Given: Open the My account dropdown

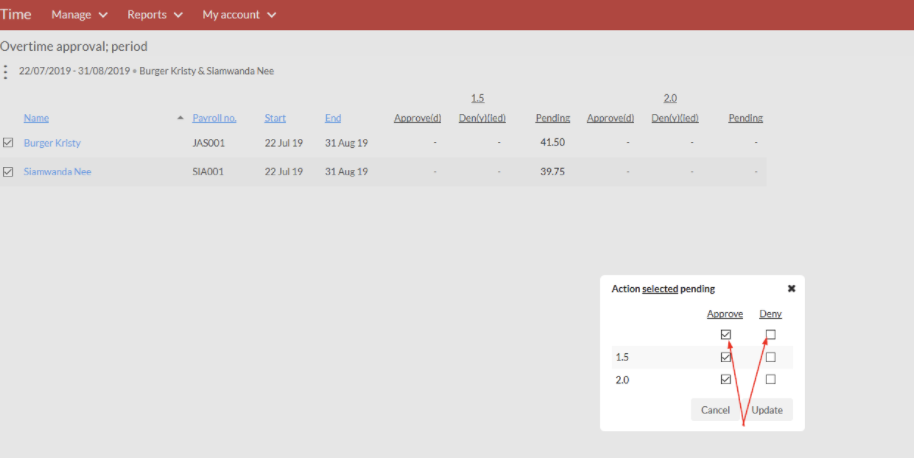Looking at the screenshot, I should click(x=239, y=15).
